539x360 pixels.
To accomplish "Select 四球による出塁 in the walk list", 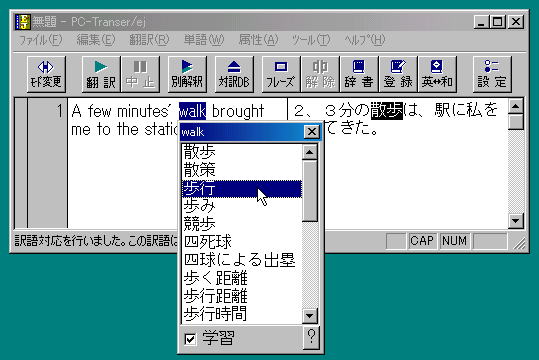I will [x=242, y=260].
